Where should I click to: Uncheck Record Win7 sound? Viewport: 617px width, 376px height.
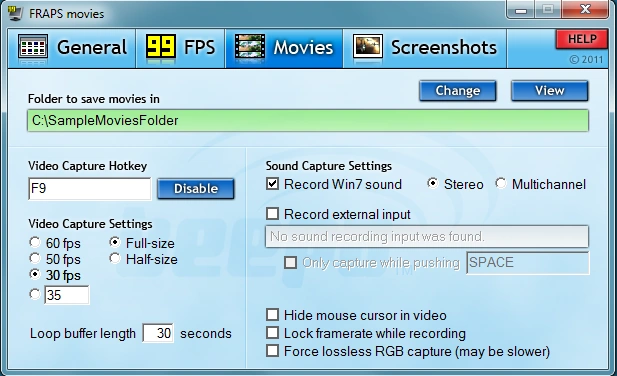click(x=272, y=184)
